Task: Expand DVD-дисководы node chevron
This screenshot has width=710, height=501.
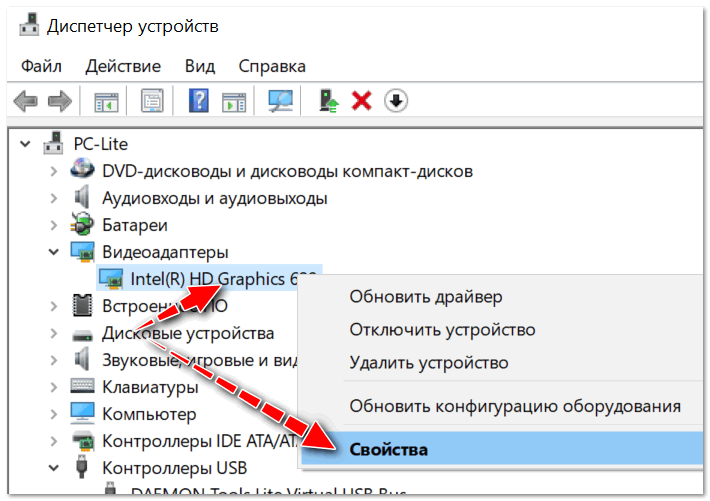Action: [53, 171]
